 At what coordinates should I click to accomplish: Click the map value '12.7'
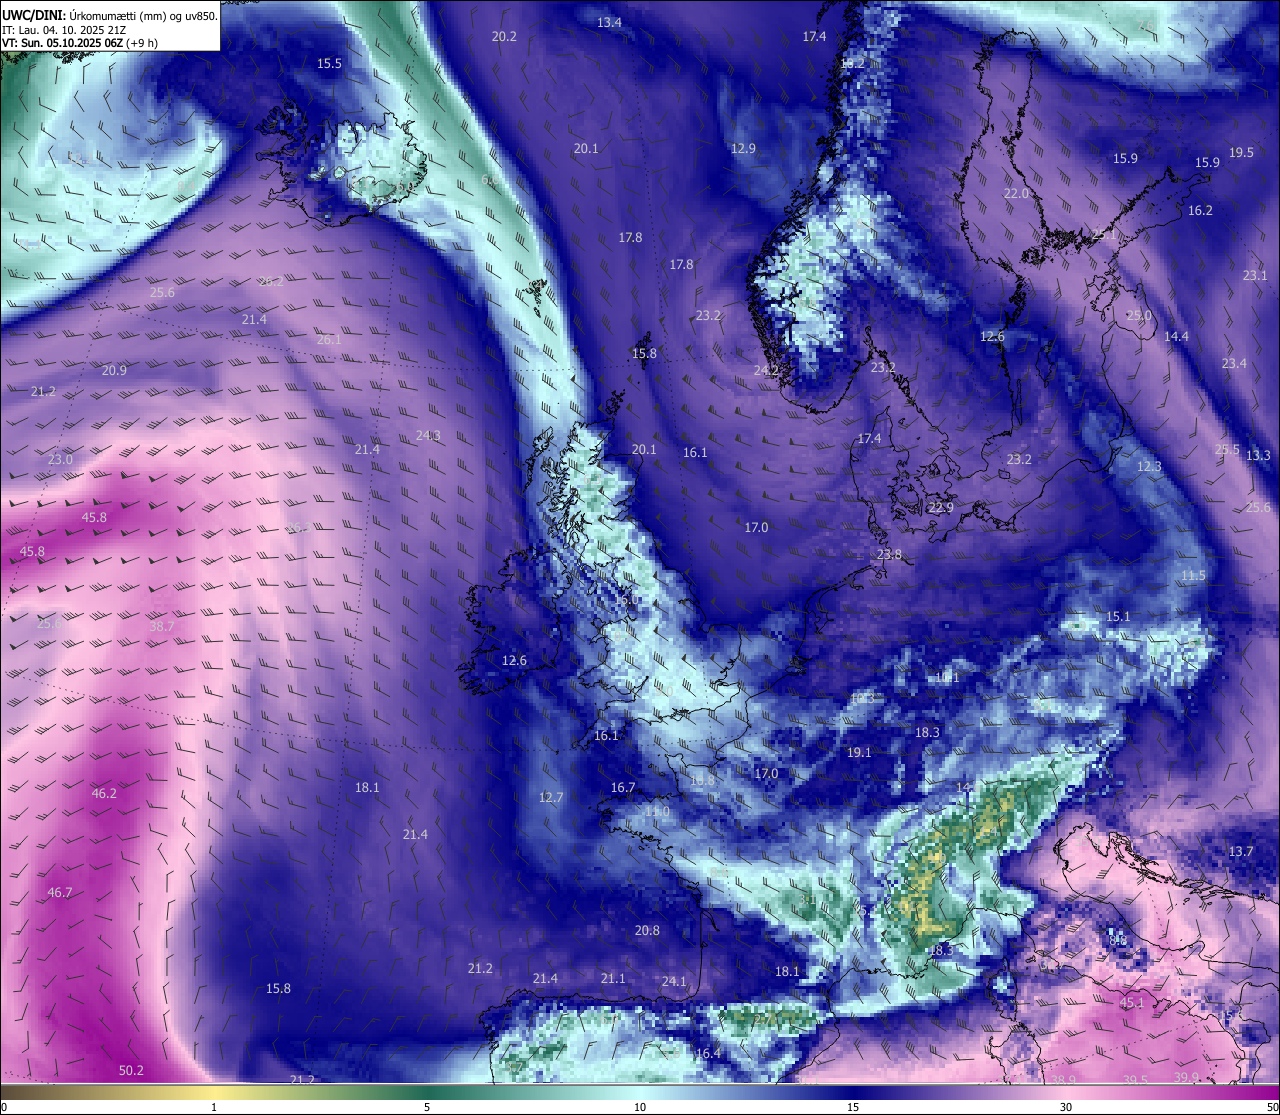click(x=551, y=797)
